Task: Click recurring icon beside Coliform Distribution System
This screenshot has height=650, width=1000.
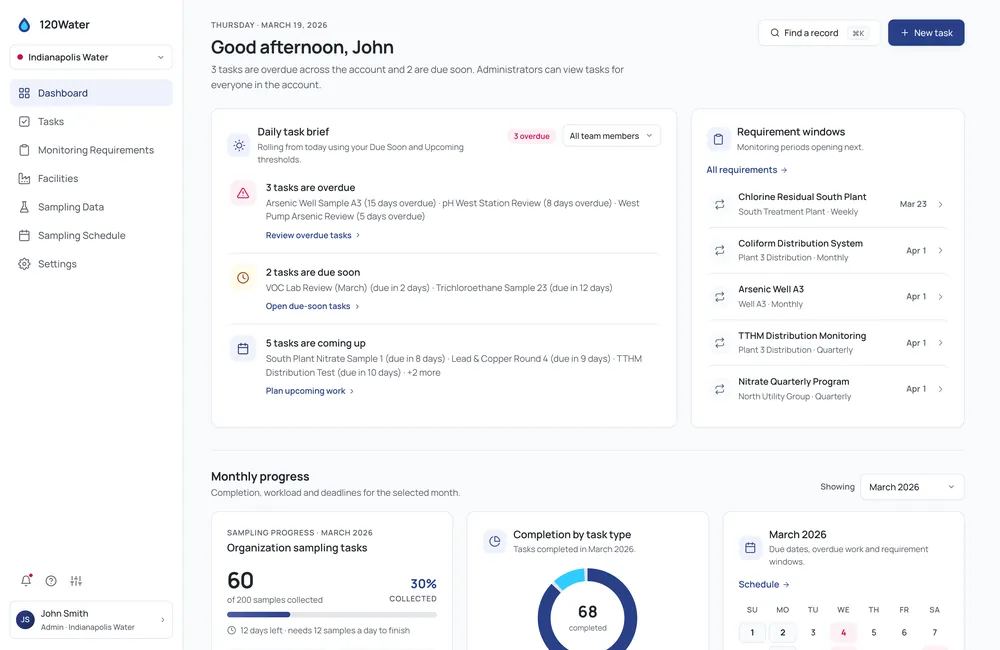Action: point(719,251)
